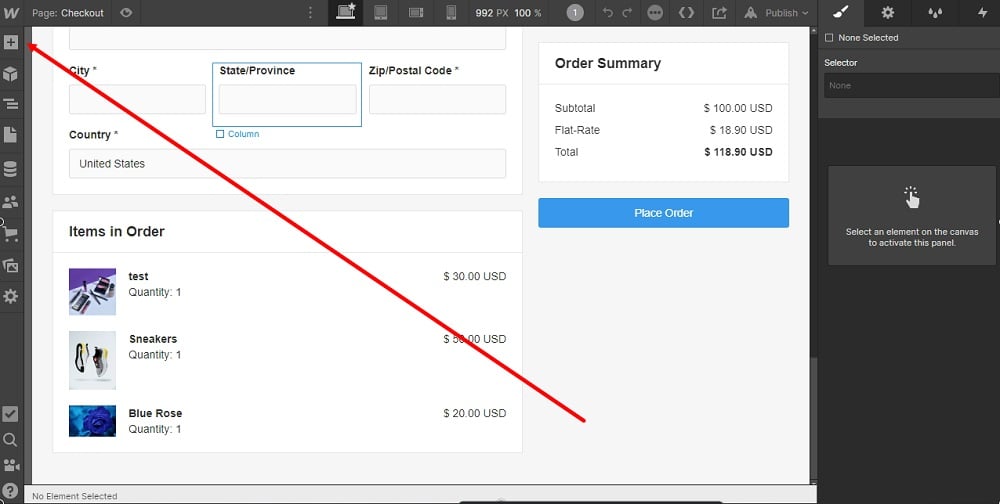The height and width of the screenshot is (504, 1000).
Task: Click the Sneakers product thumbnail
Action: (92, 360)
